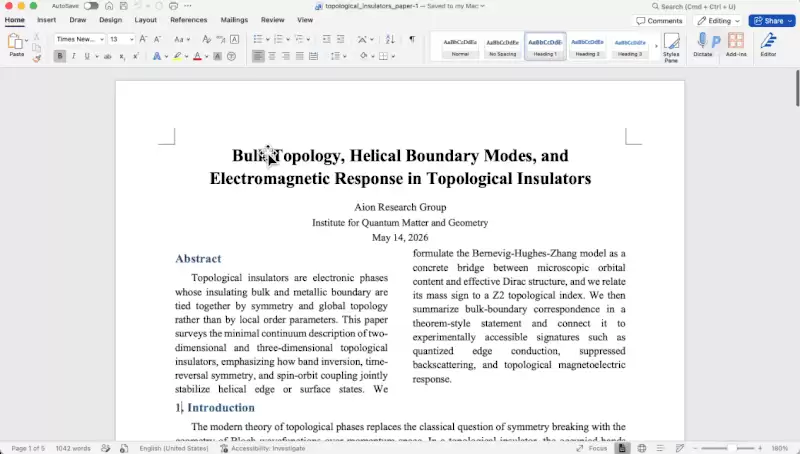Insert enclosed character with the circled character icon
800x454 pixels.
pyautogui.click(x=232, y=57)
